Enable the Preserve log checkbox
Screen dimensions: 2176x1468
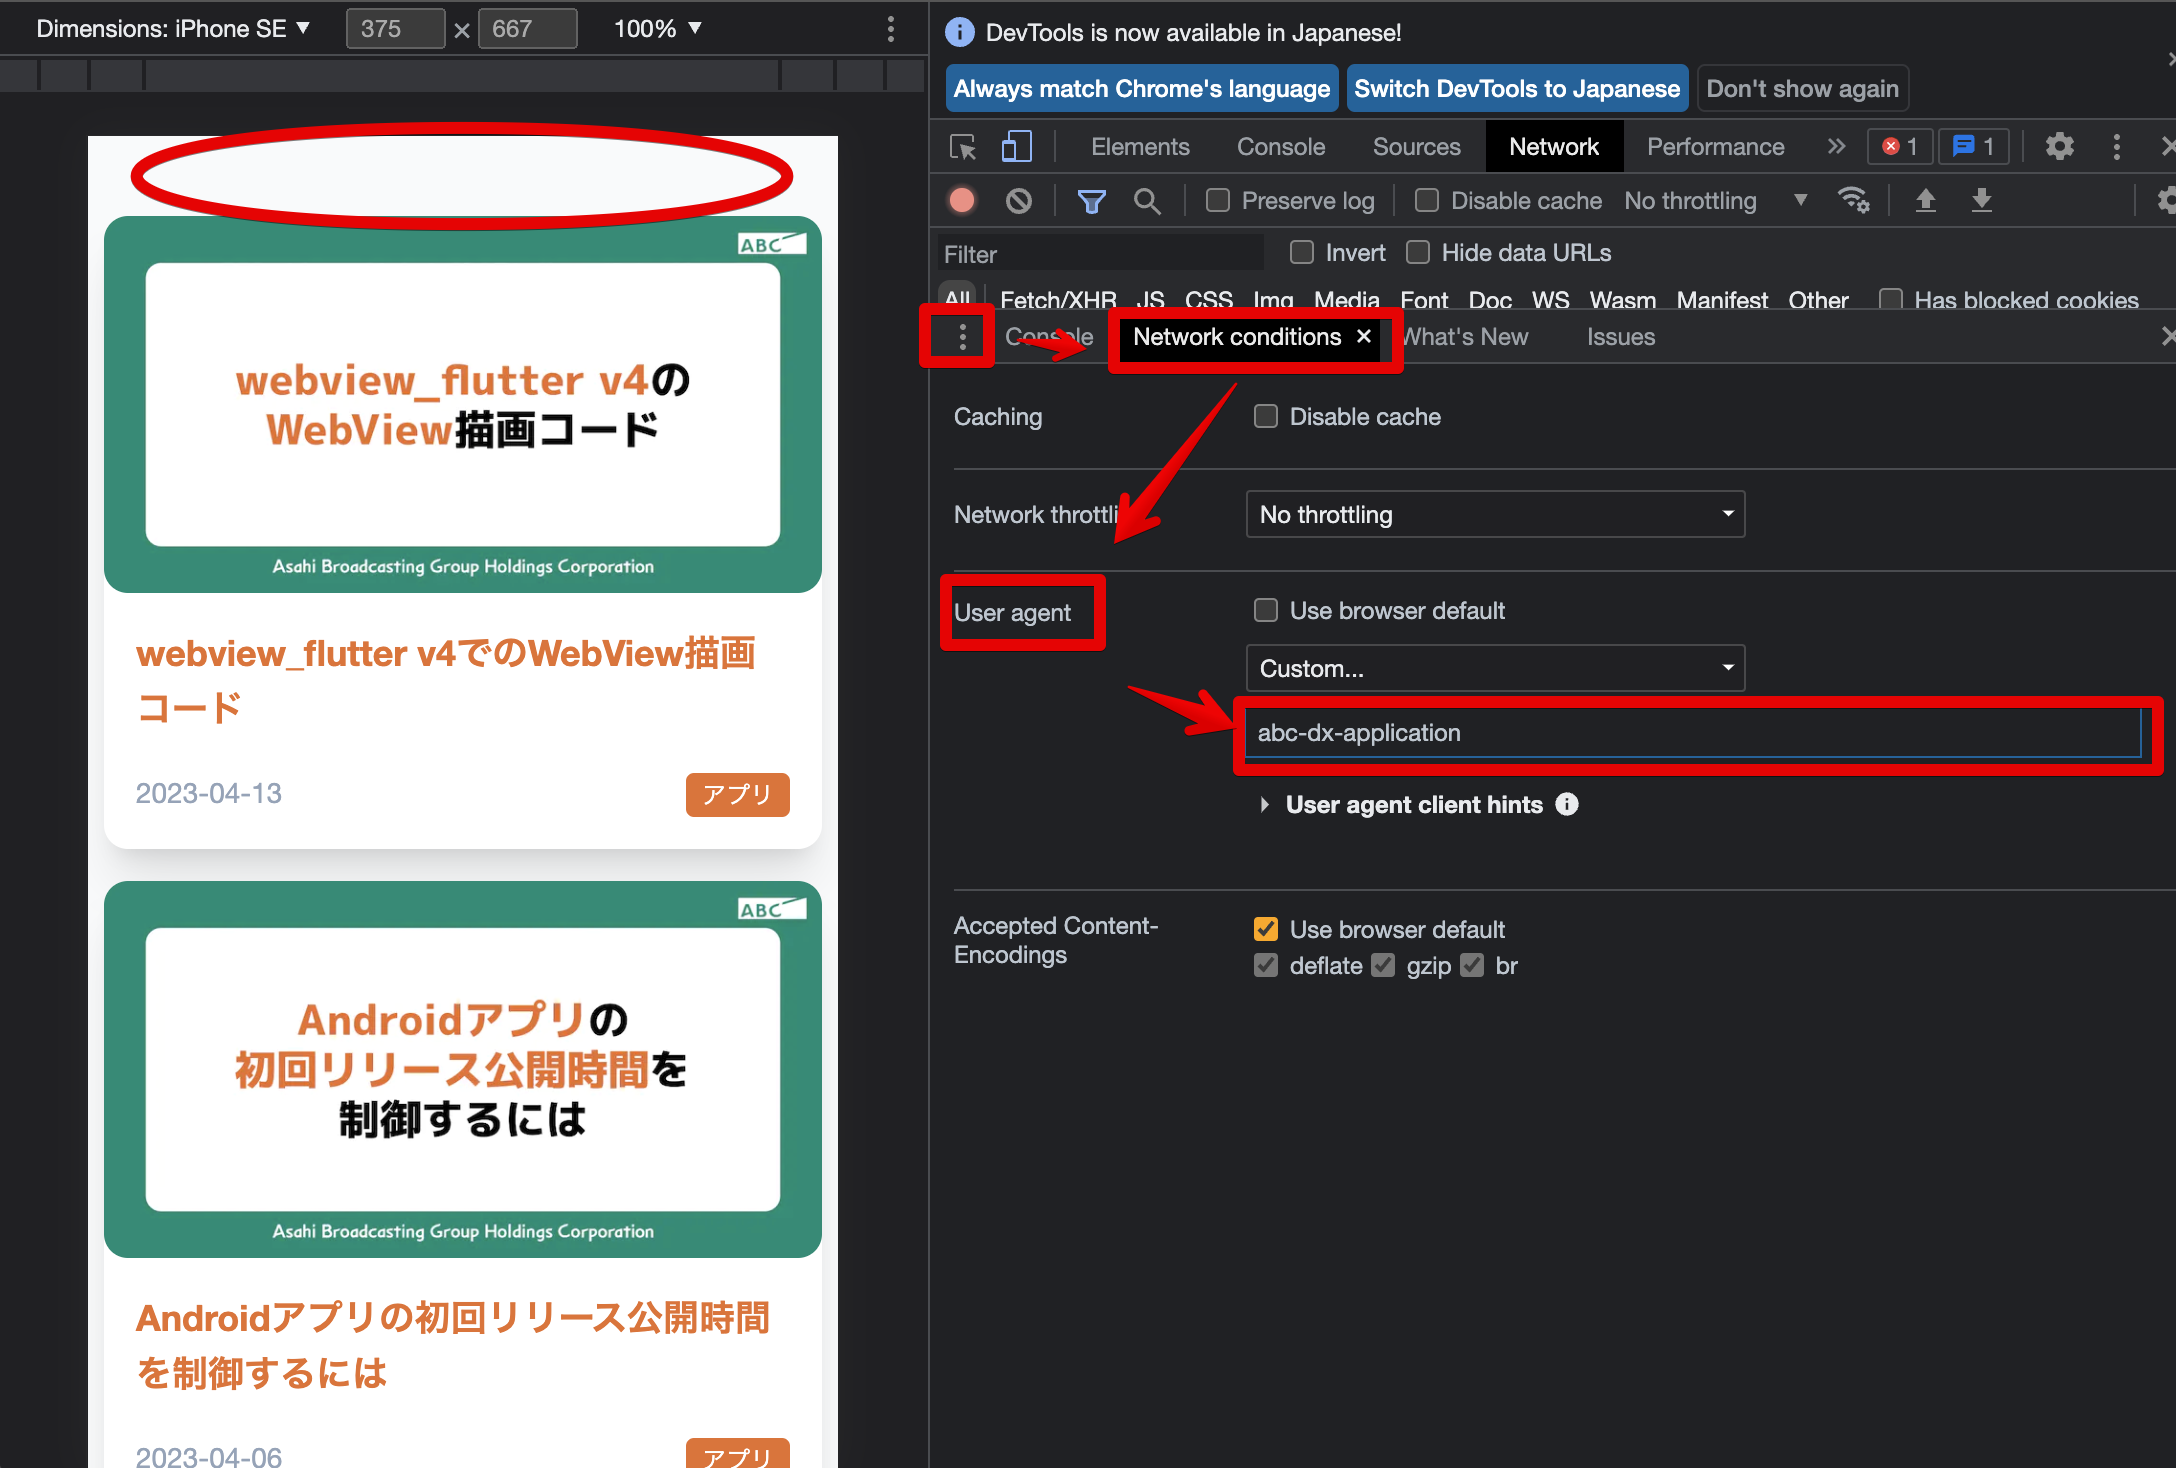[1218, 201]
